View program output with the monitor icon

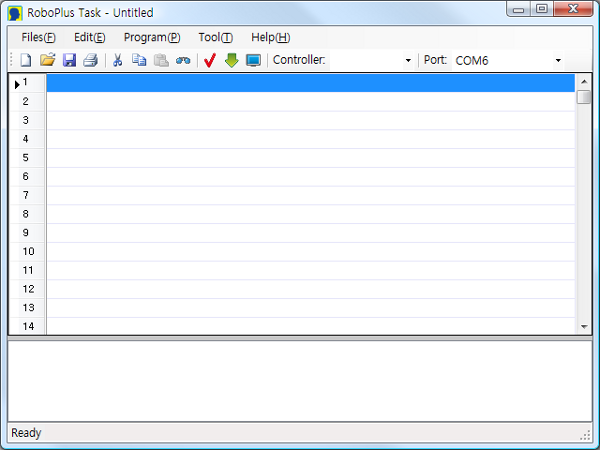pos(253,60)
